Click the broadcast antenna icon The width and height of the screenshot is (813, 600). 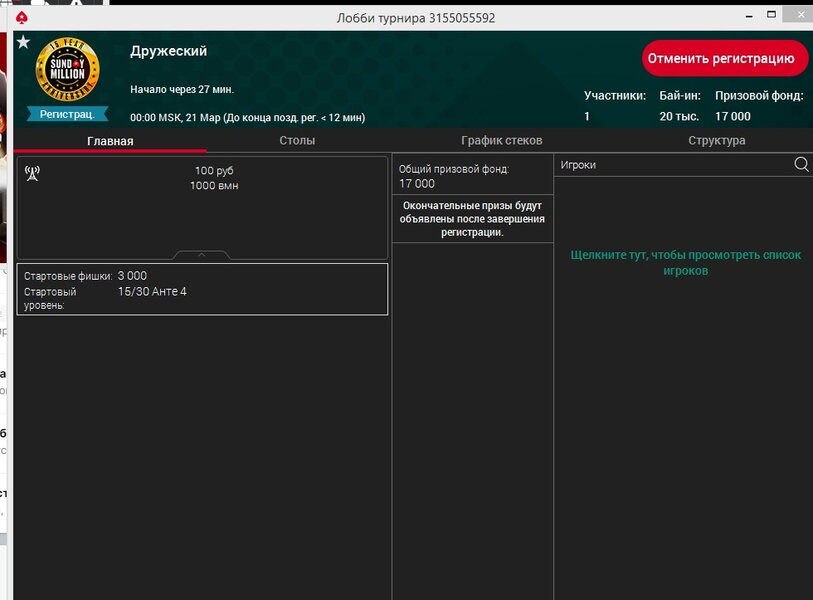[32, 173]
